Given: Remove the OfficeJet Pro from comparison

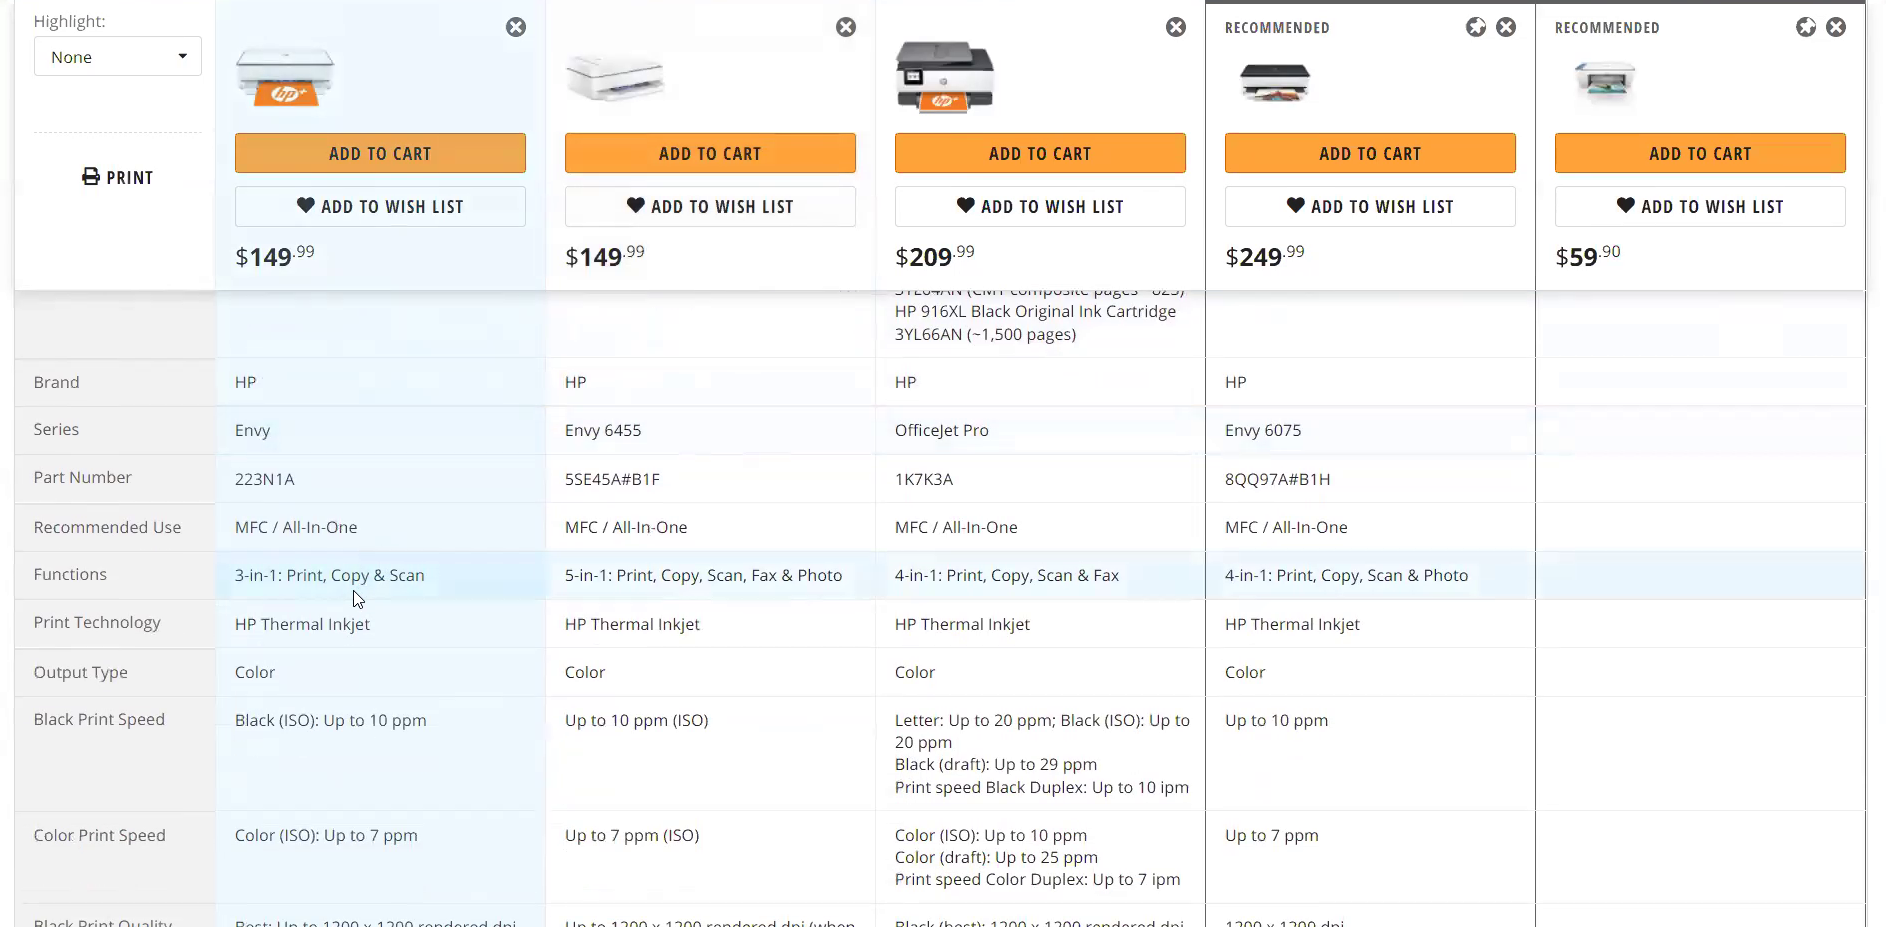Looking at the screenshot, I should [x=1175, y=27].
